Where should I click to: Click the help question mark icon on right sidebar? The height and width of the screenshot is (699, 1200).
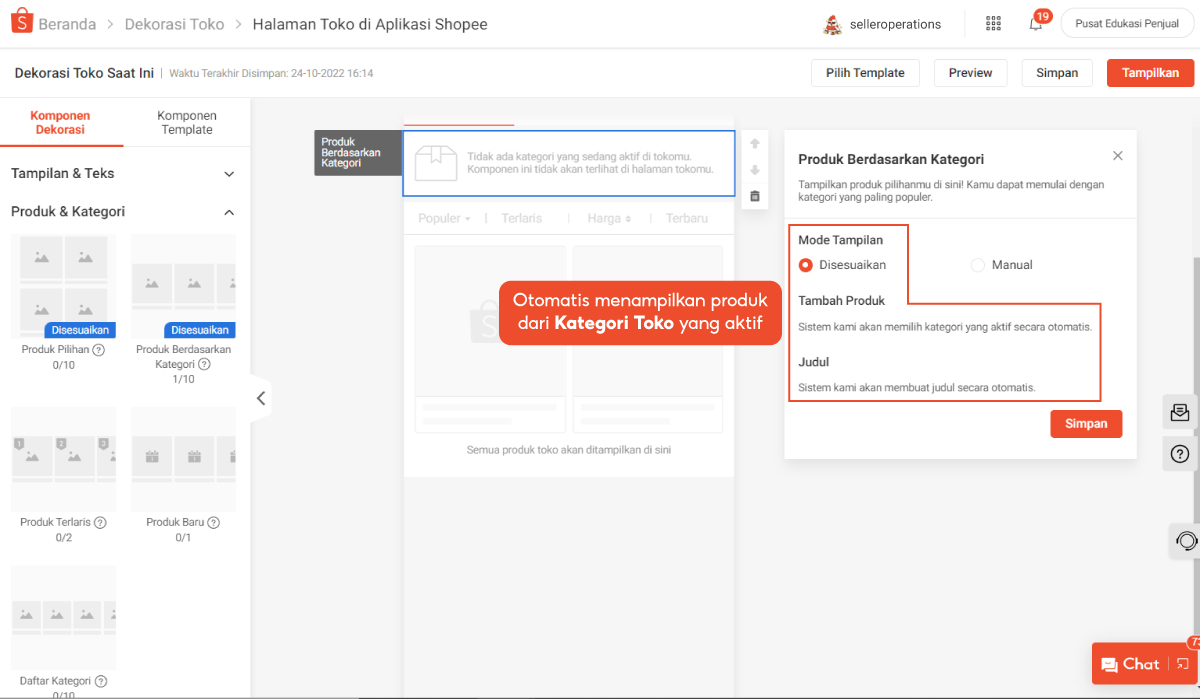(1180, 455)
